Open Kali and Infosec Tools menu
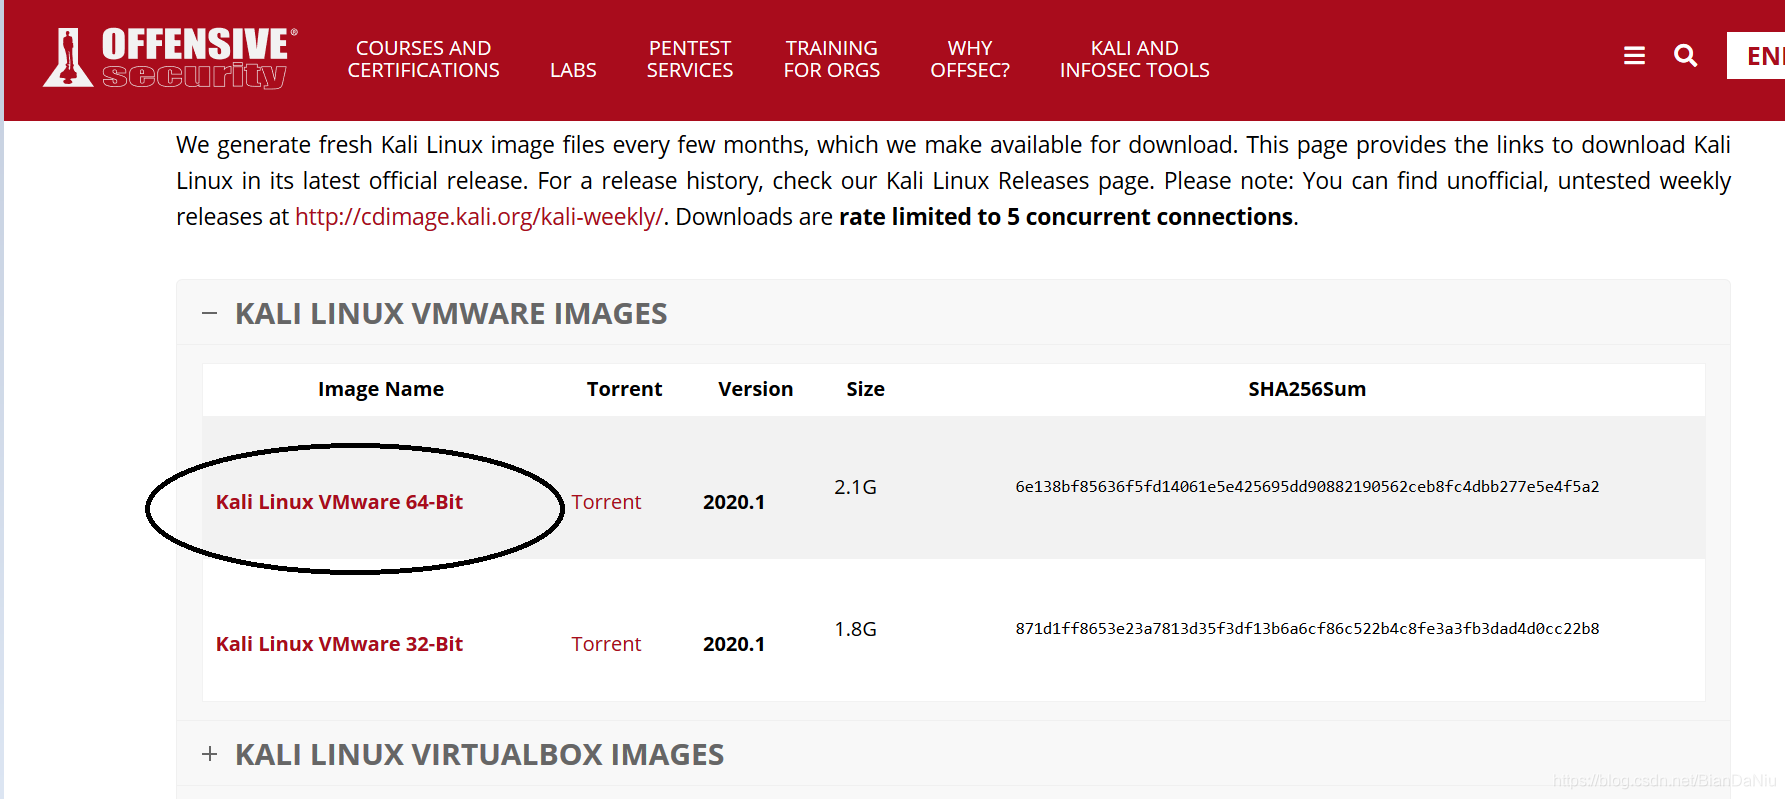The height and width of the screenshot is (799, 1785). tap(1135, 59)
